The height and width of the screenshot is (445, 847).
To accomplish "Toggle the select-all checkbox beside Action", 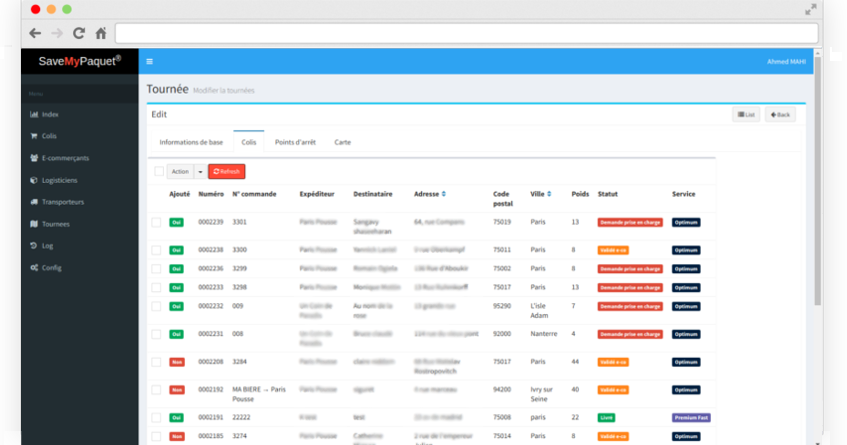I will coord(159,172).
